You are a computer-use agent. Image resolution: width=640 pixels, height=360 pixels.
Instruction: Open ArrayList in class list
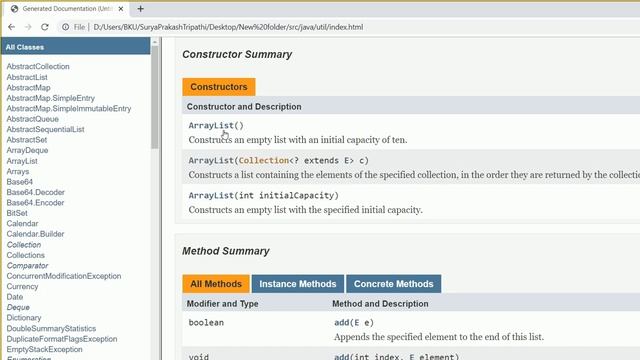[x=22, y=161]
